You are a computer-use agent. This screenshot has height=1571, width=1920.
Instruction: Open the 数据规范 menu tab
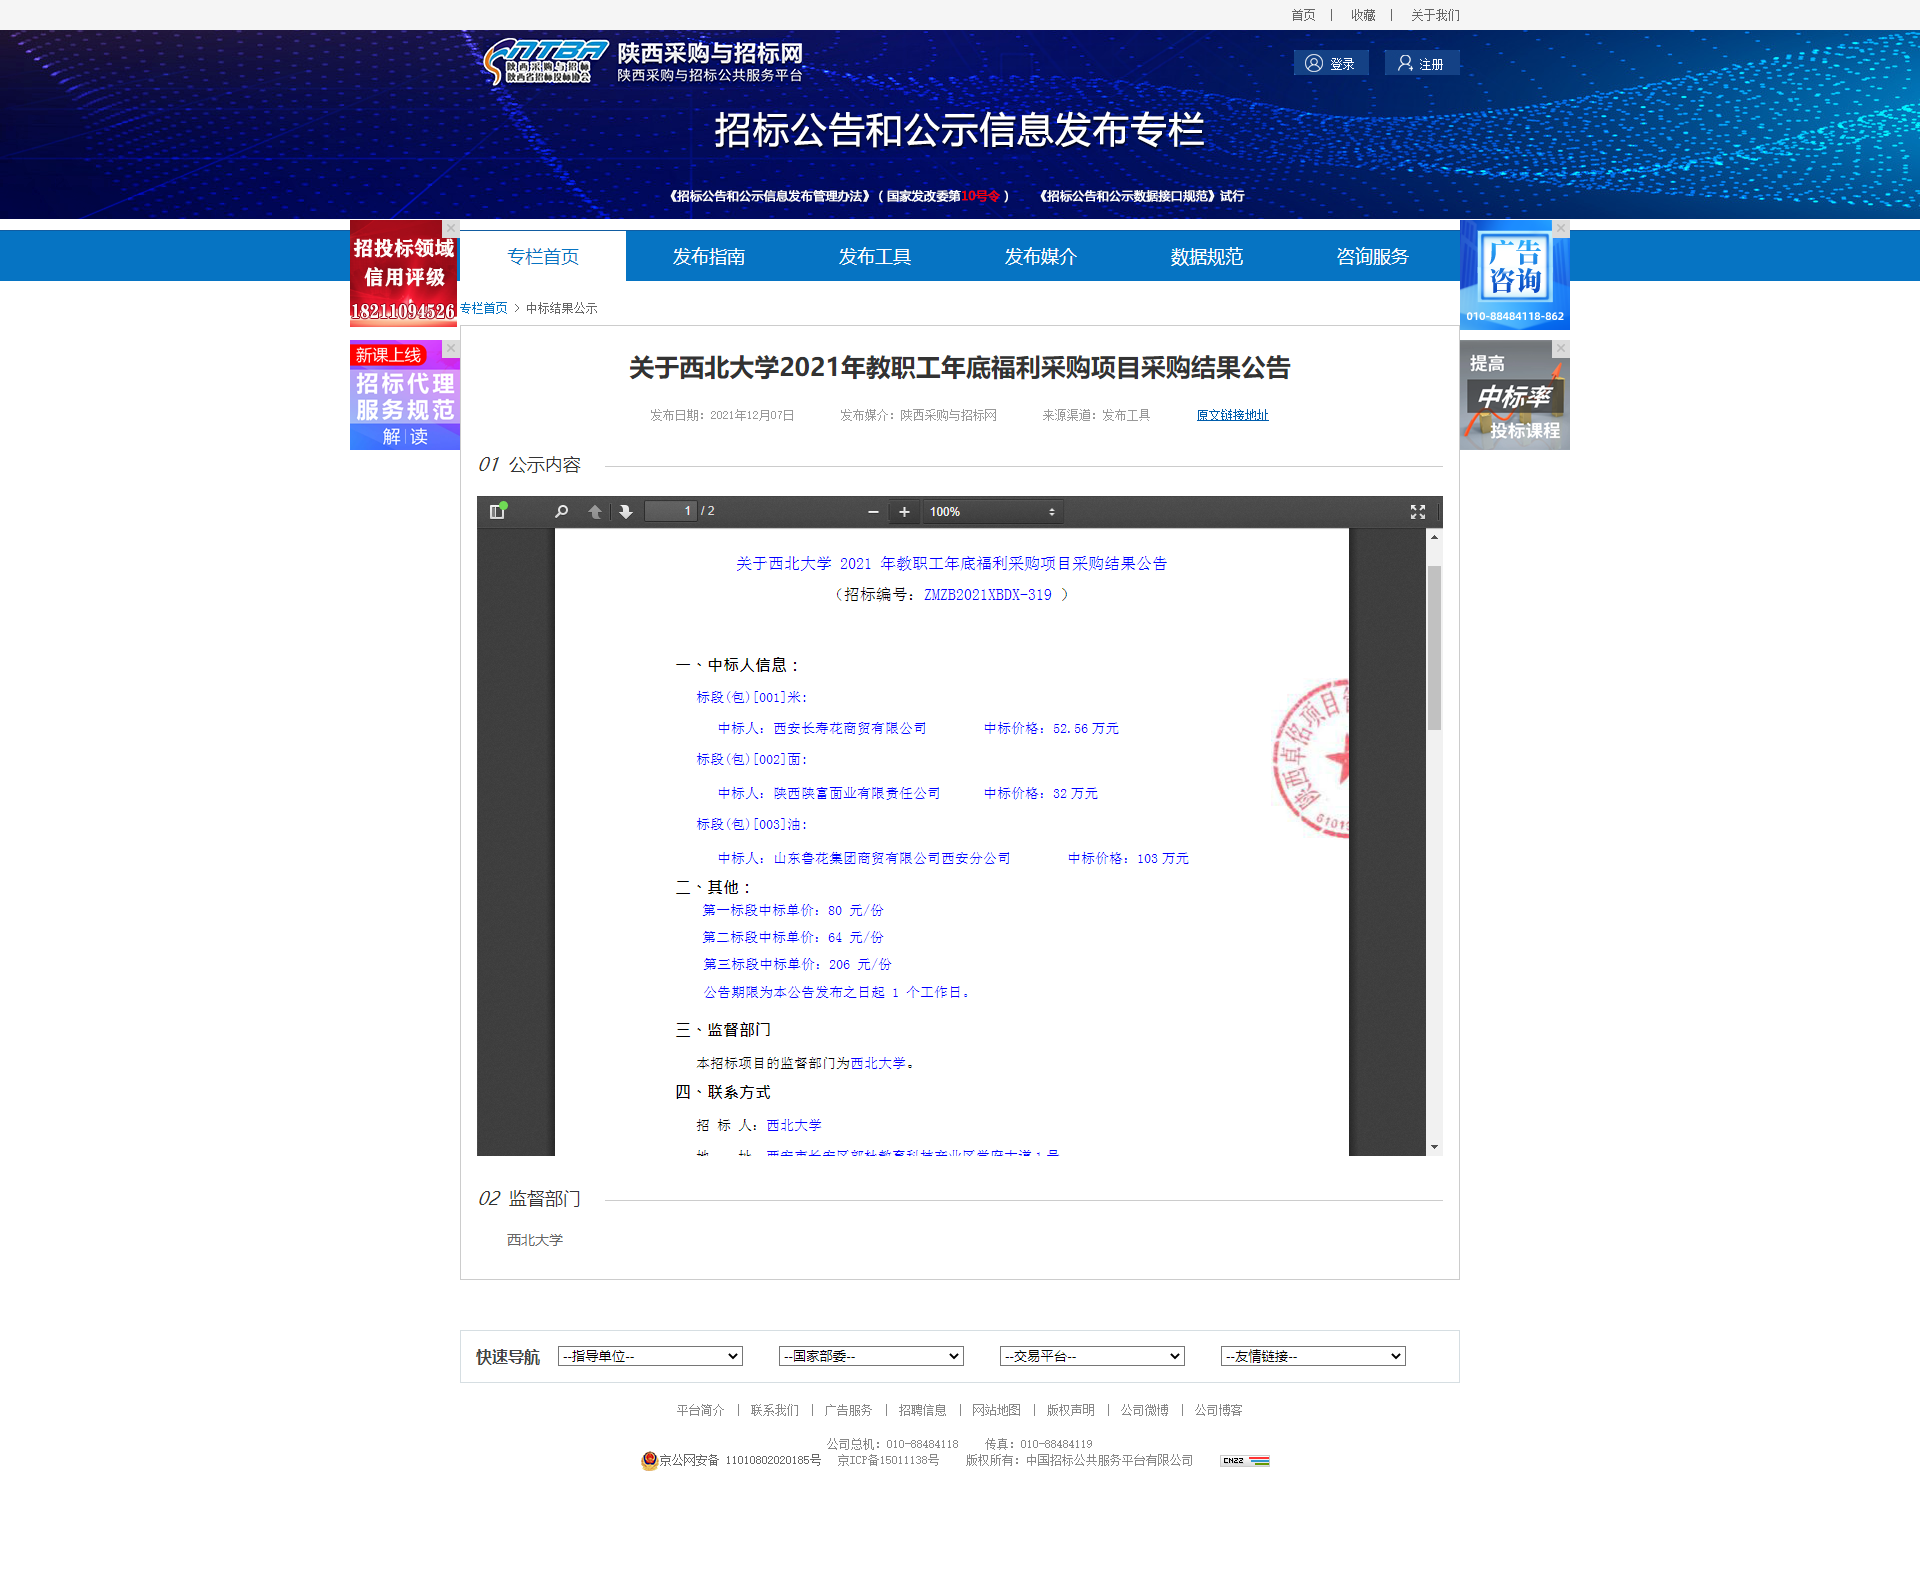(1206, 257)
